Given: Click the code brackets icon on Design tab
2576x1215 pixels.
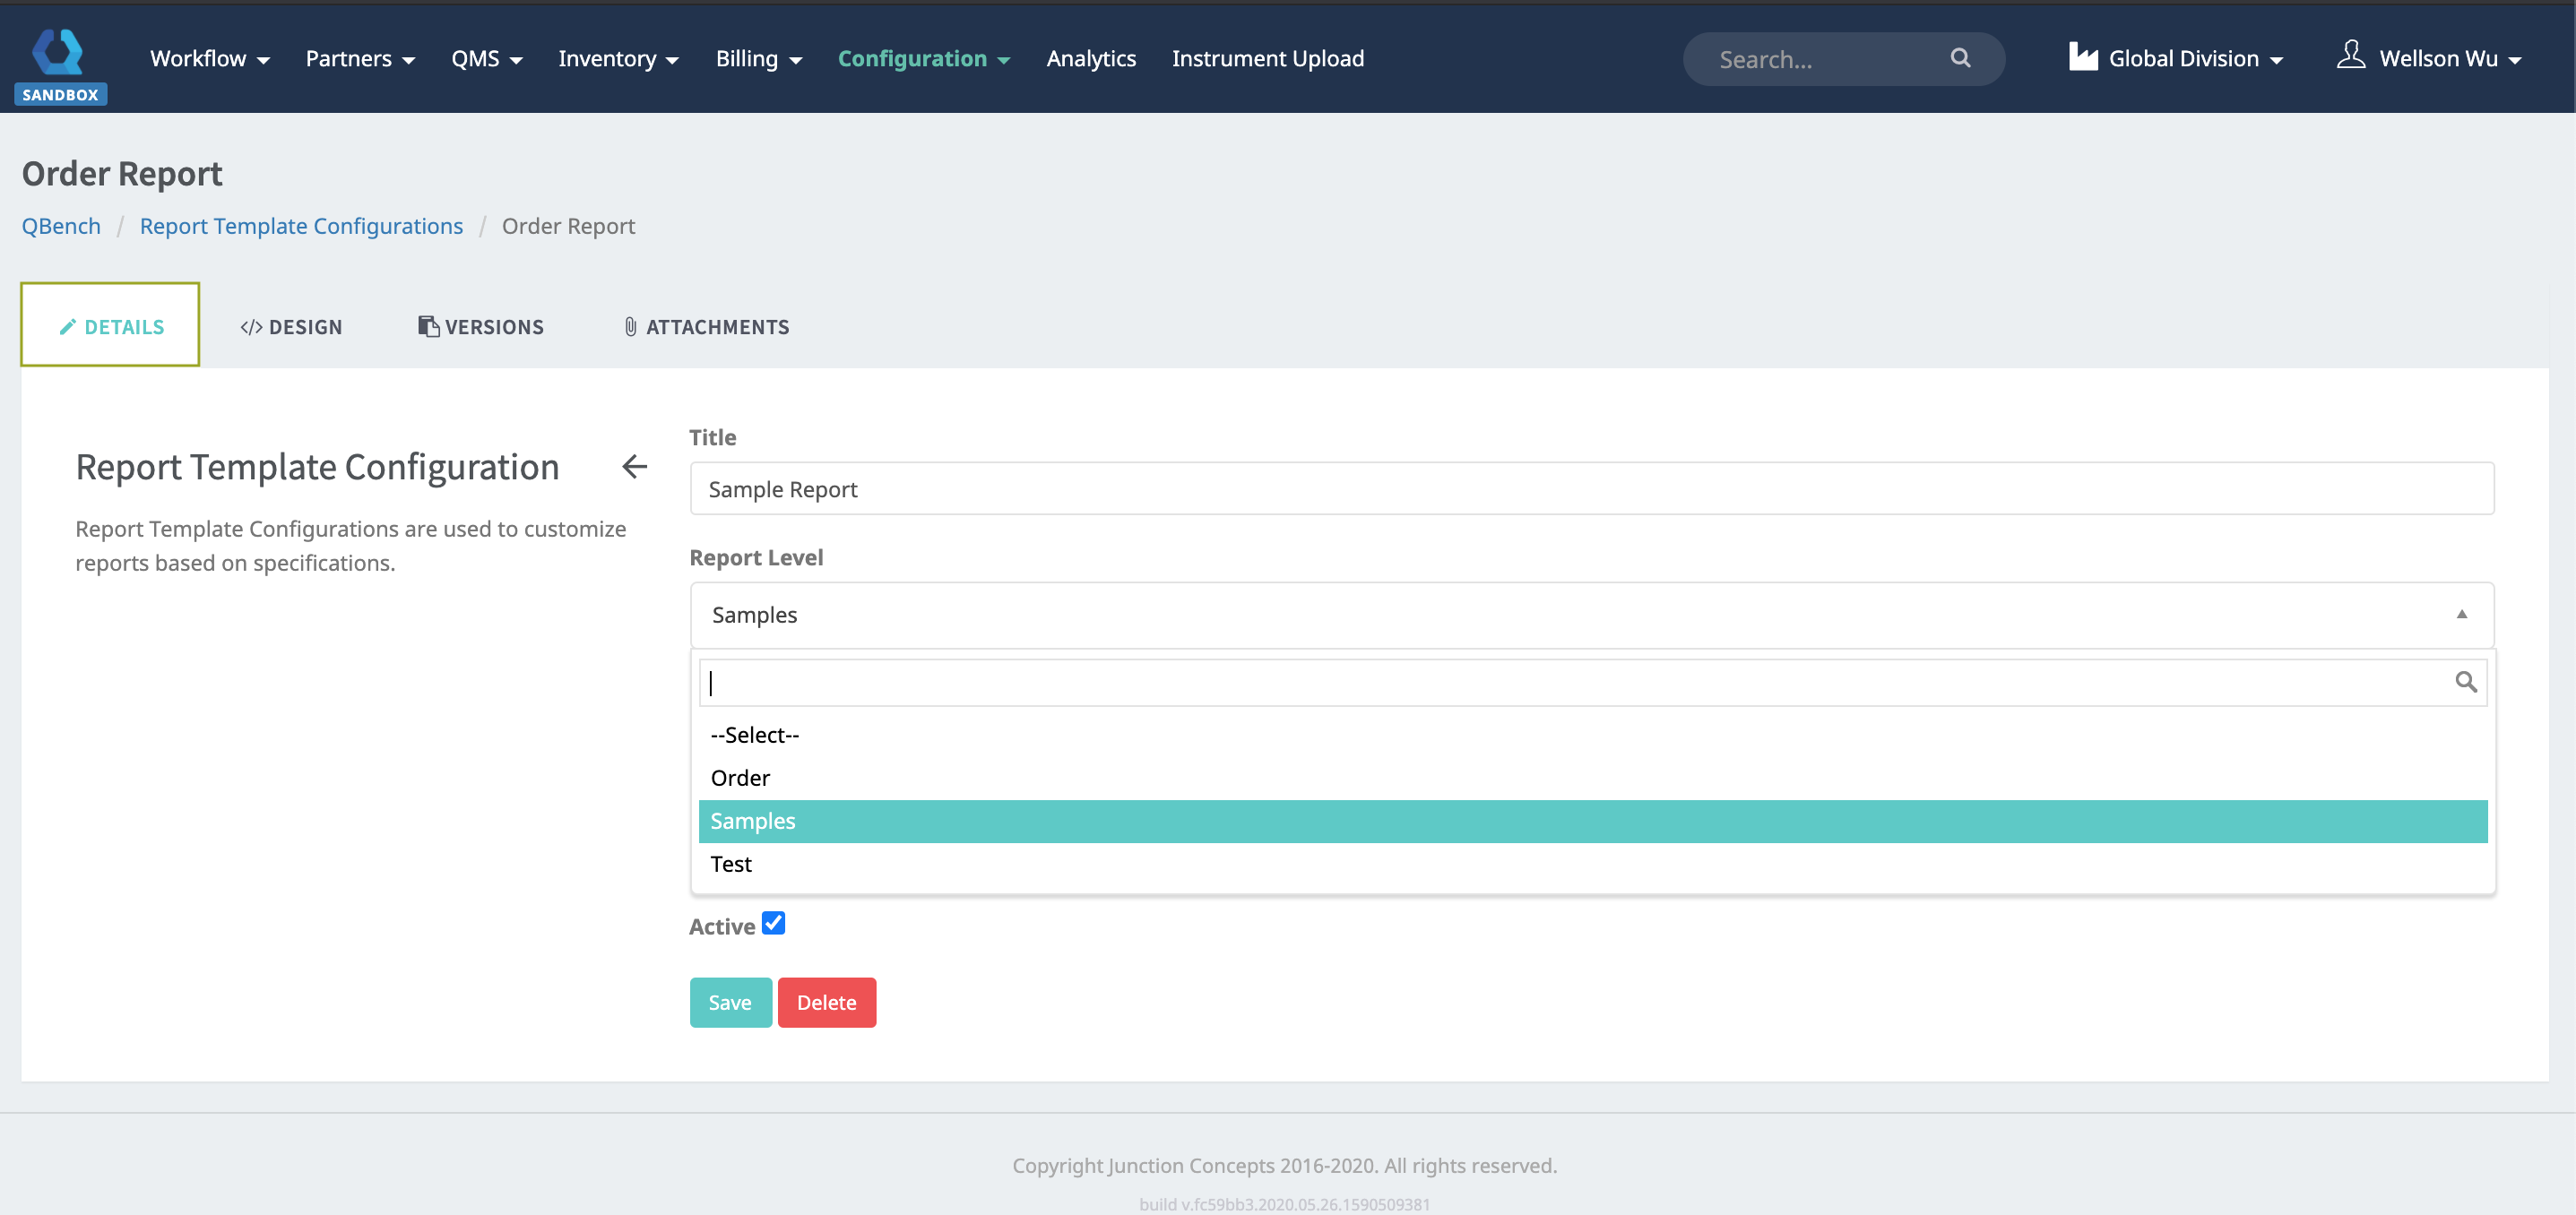Looking at the screenshot, I should pos(251,327).
